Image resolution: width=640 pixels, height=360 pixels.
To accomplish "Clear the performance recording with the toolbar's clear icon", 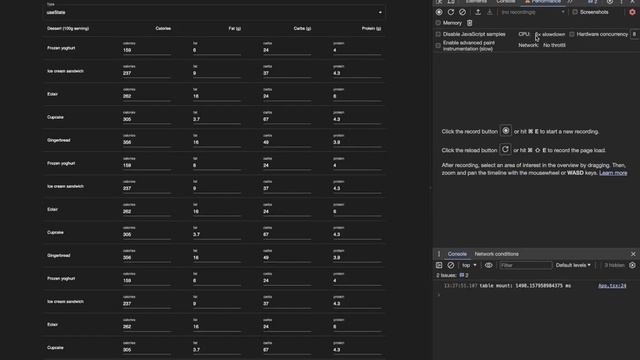I will pyautogui.click(x=462, y=12).
